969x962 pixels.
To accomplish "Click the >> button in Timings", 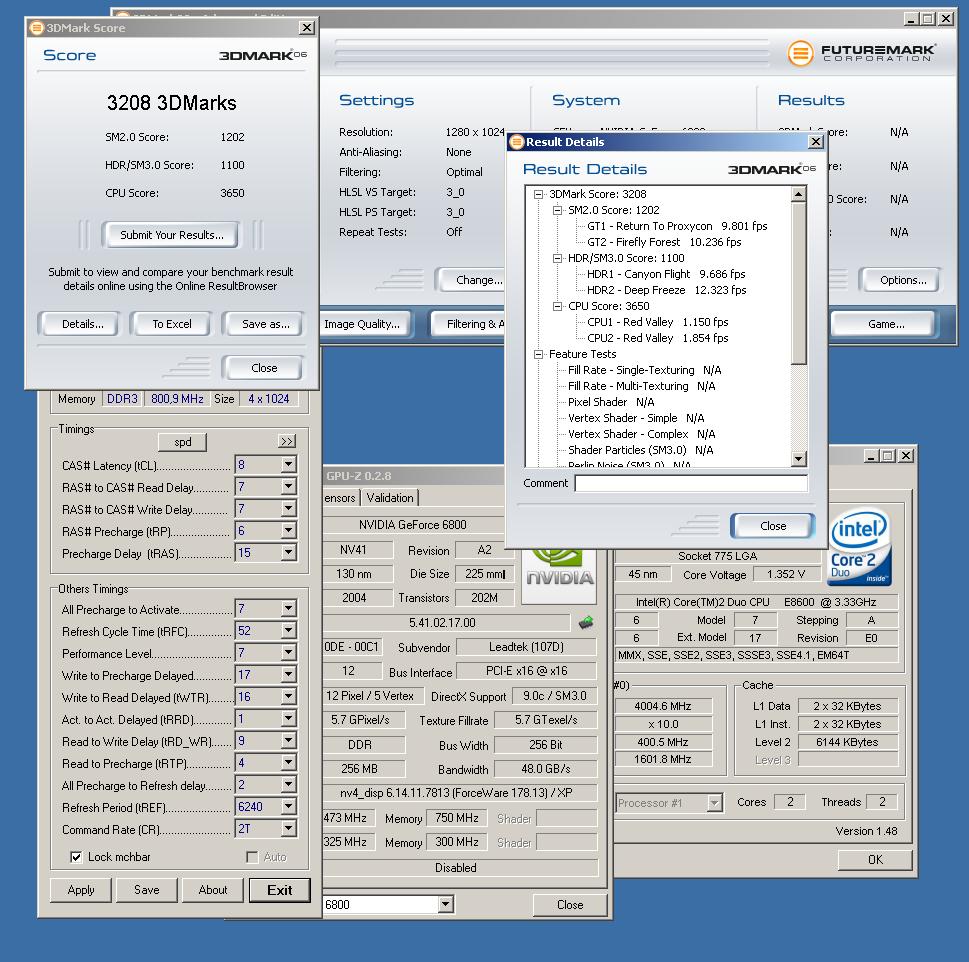I will [287, 441].
